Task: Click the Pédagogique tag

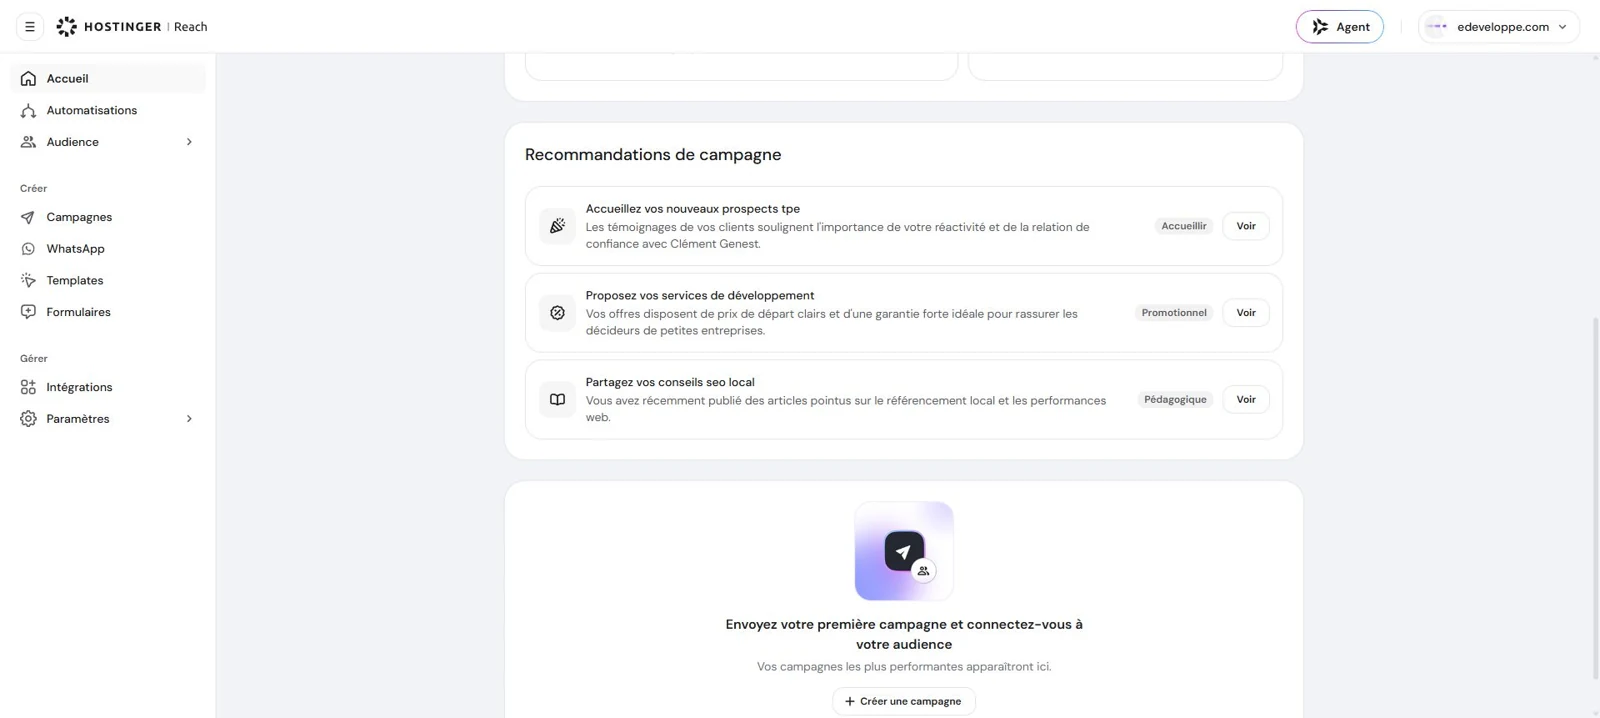Action: point(1175,399)
